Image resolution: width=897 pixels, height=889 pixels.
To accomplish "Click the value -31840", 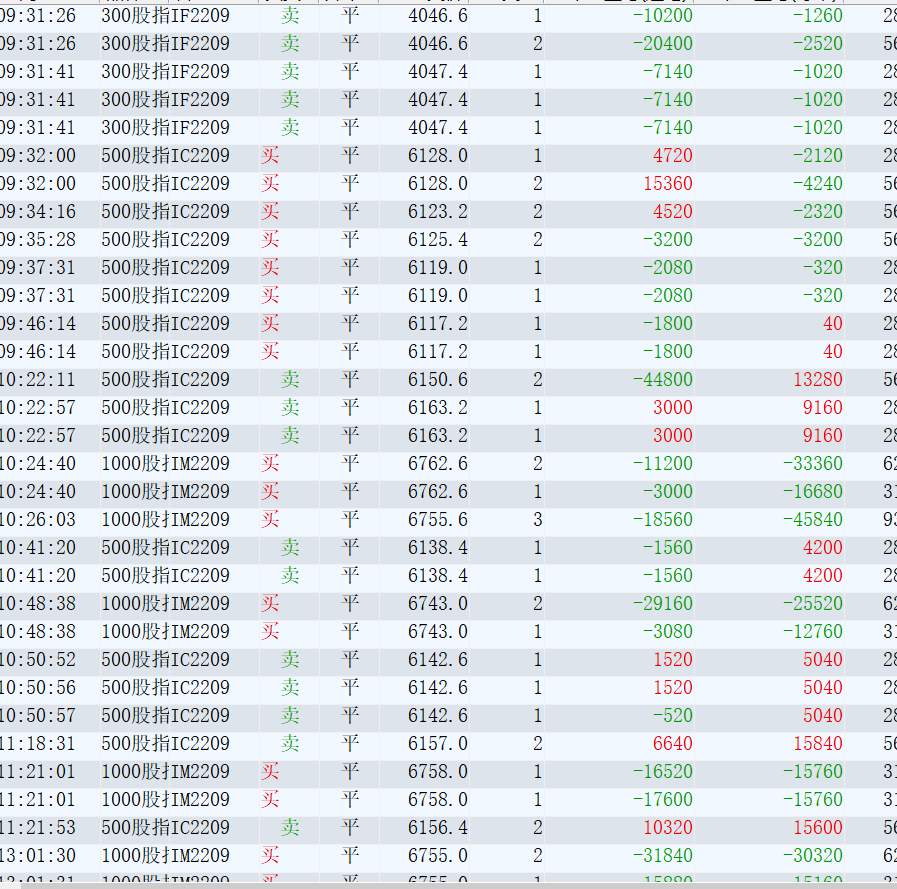I will click(x=662, y=856).
